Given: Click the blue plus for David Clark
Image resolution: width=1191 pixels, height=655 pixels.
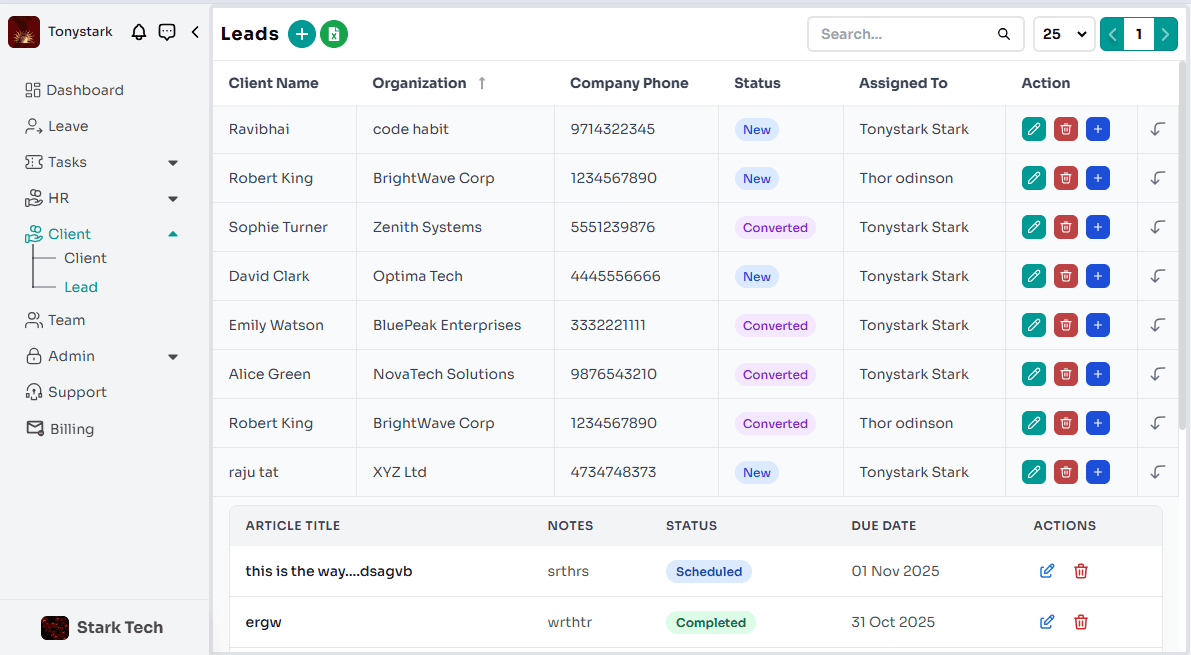Looking at the screenshot, I should (x=1098, y=276).
